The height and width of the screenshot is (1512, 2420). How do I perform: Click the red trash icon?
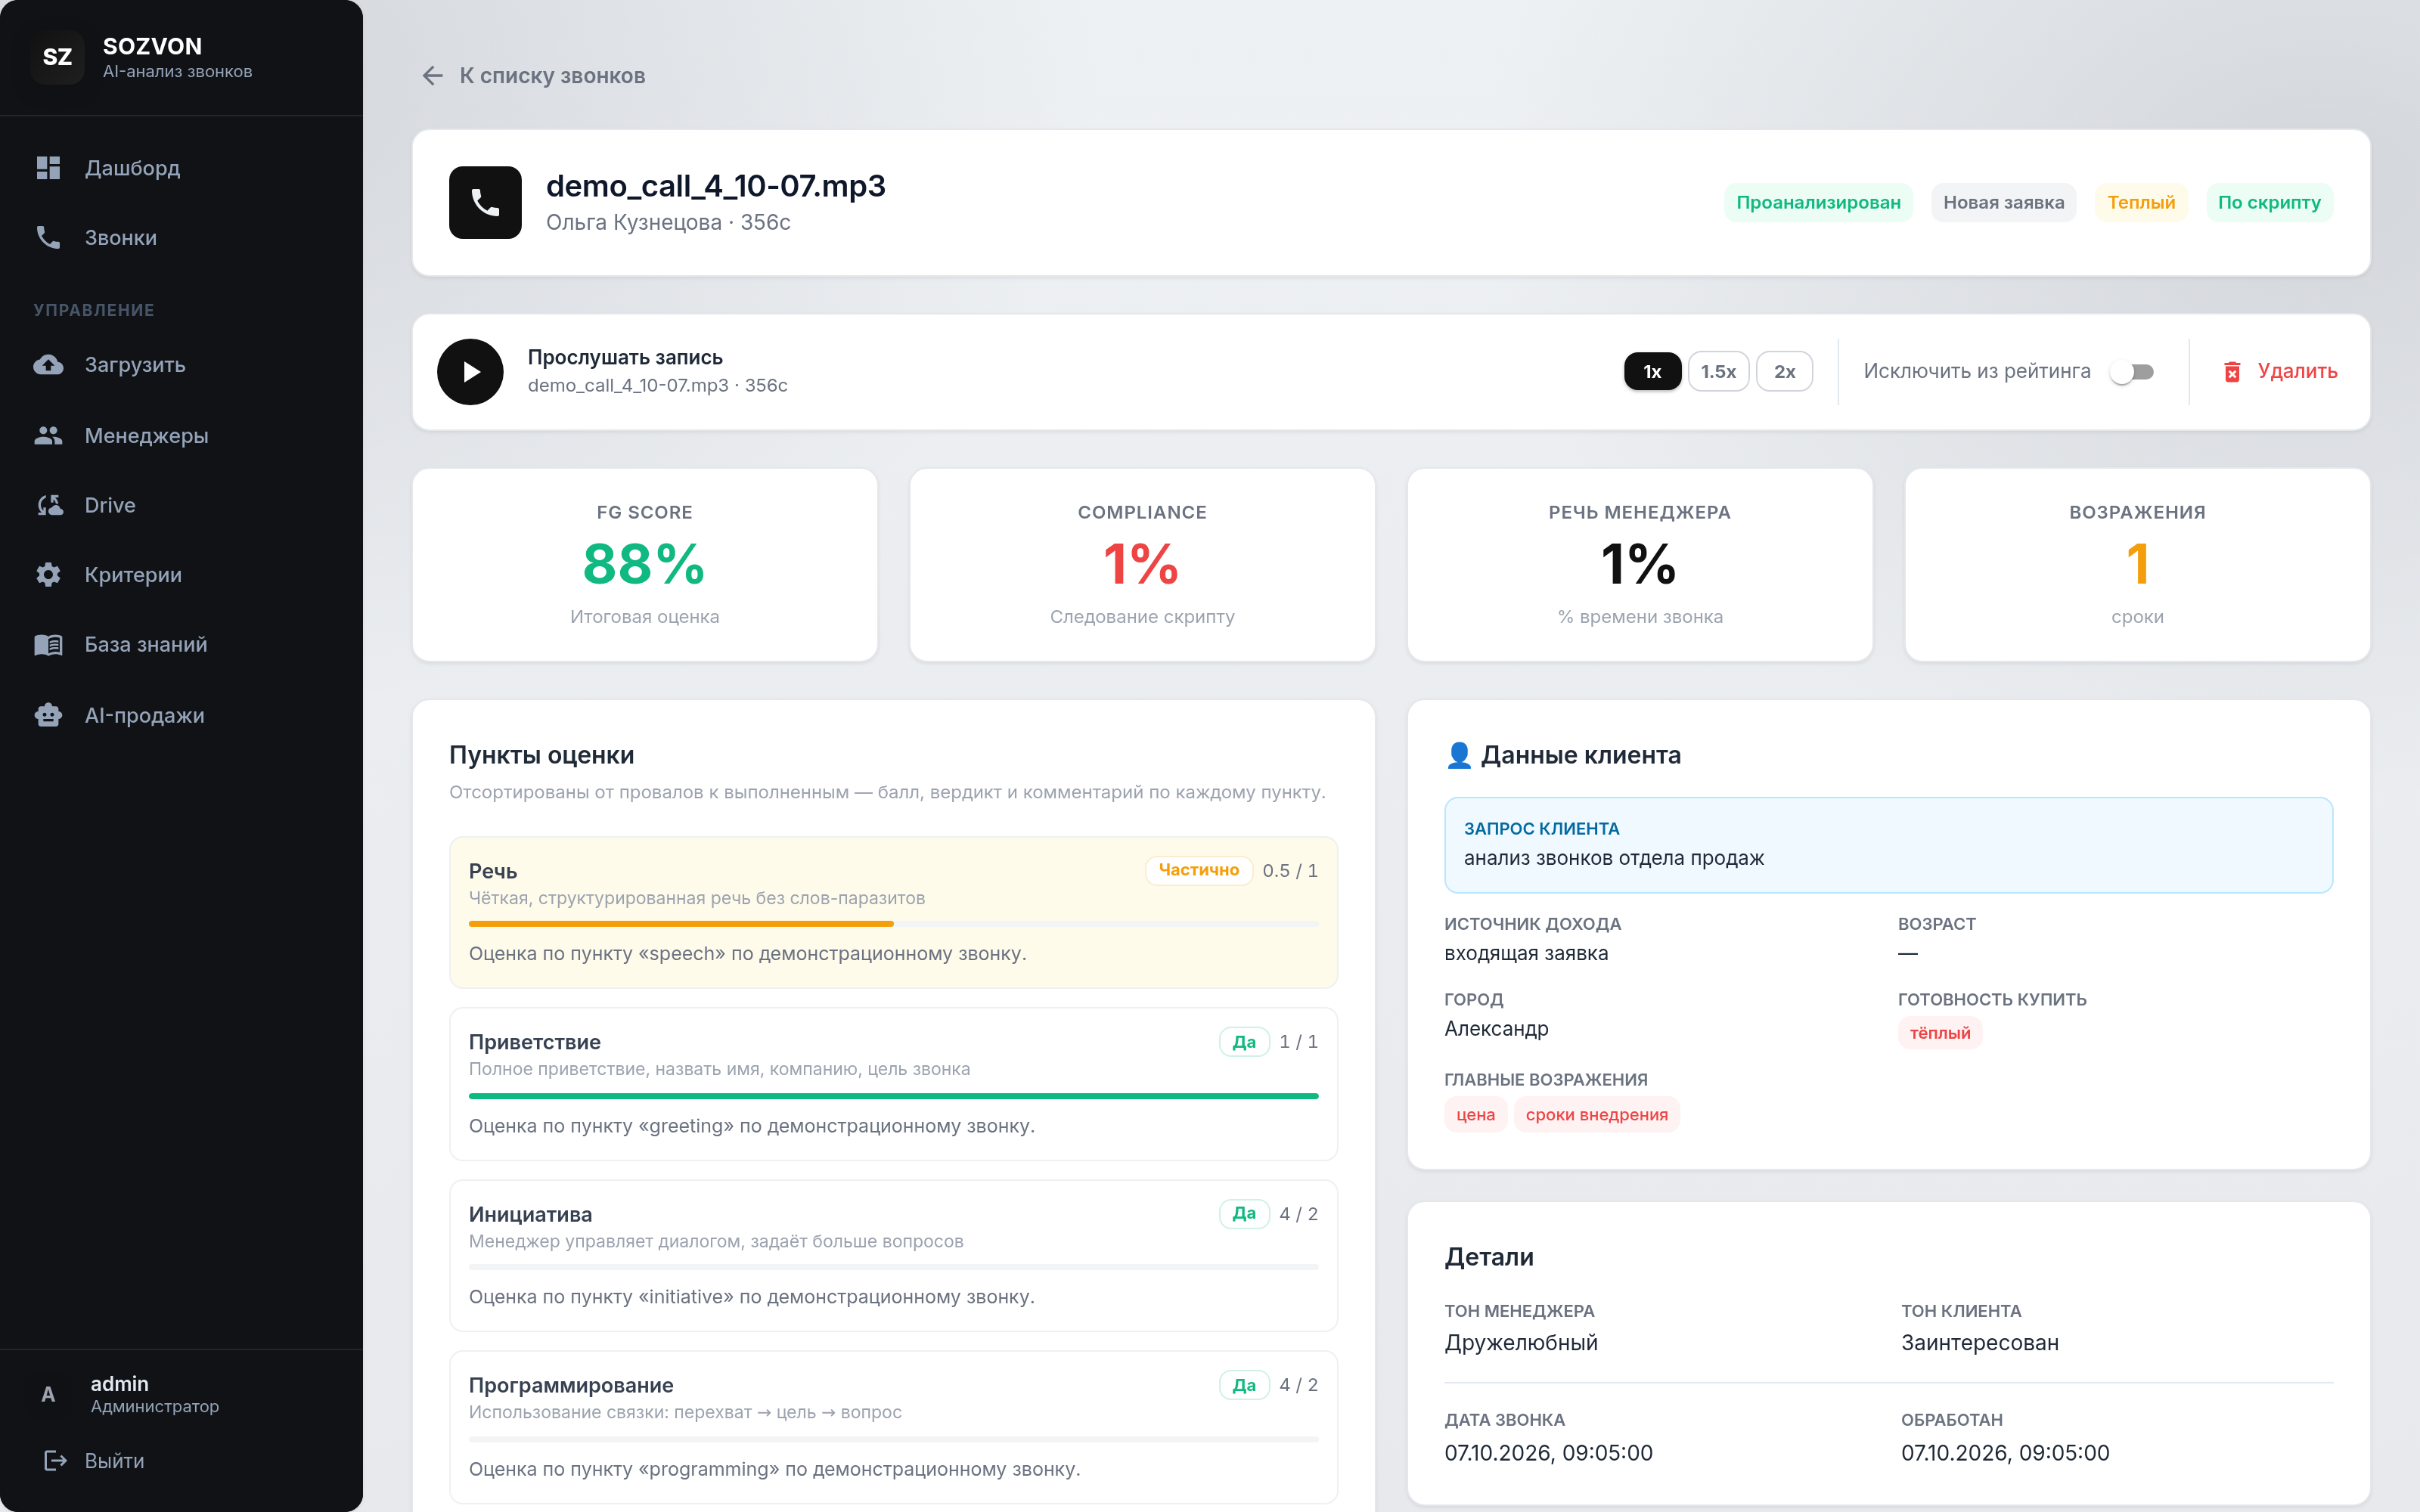point(2232,372)
